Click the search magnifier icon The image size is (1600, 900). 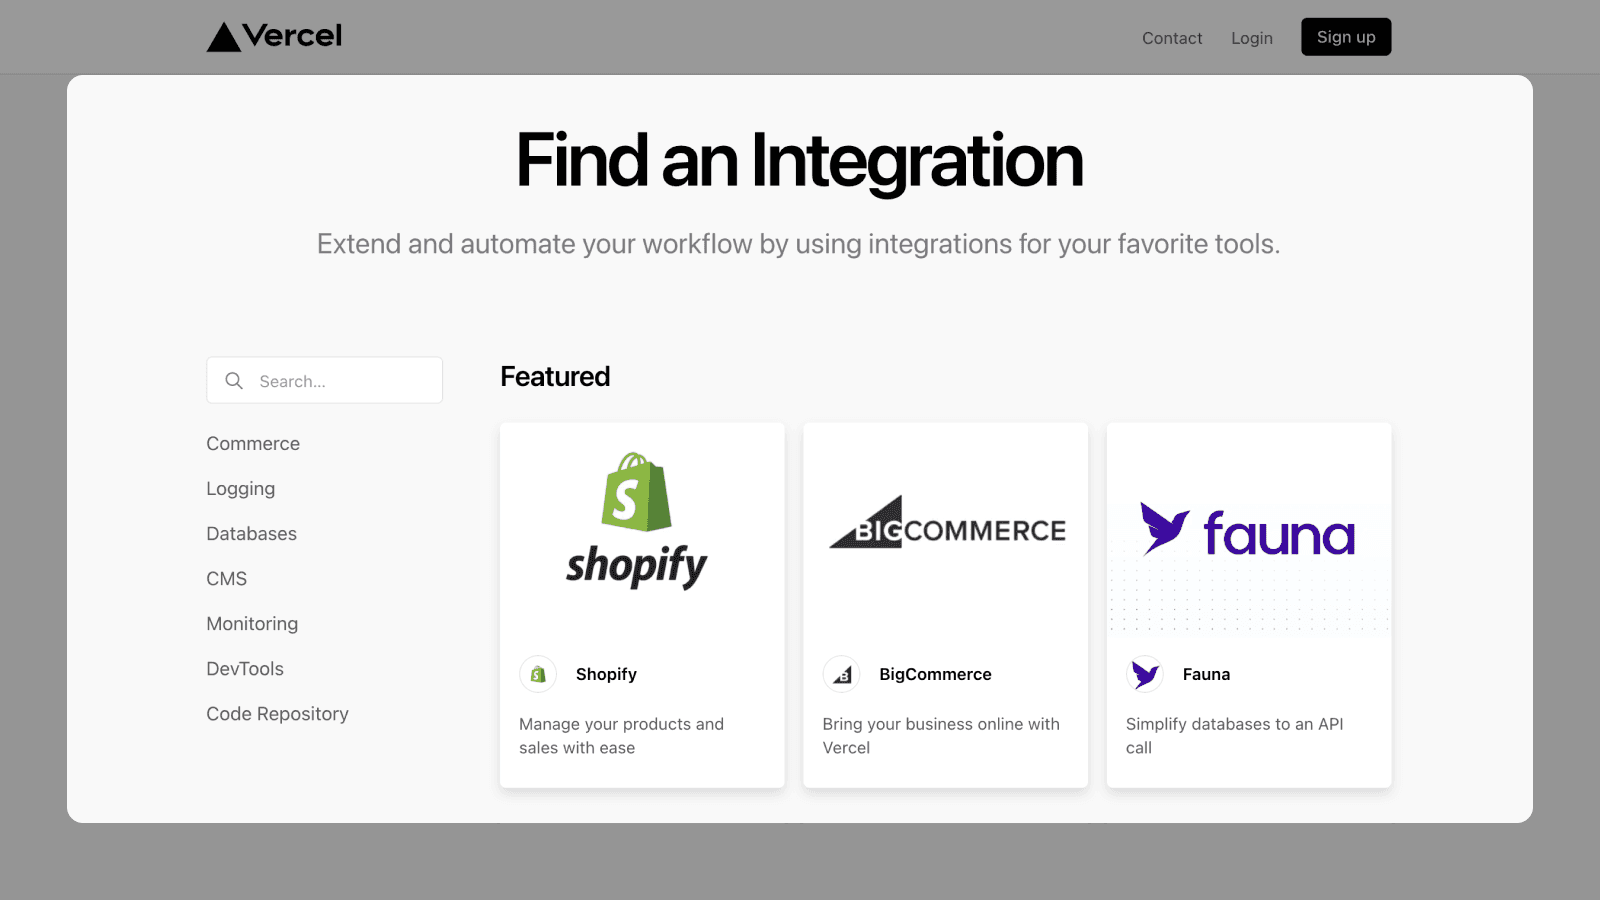click(234, 381)
